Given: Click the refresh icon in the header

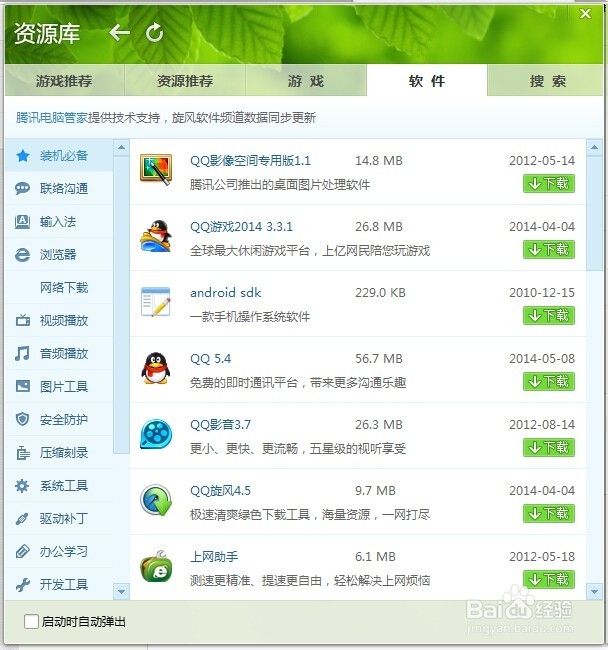Looking at the screenshot, I should tap(155, 33).
